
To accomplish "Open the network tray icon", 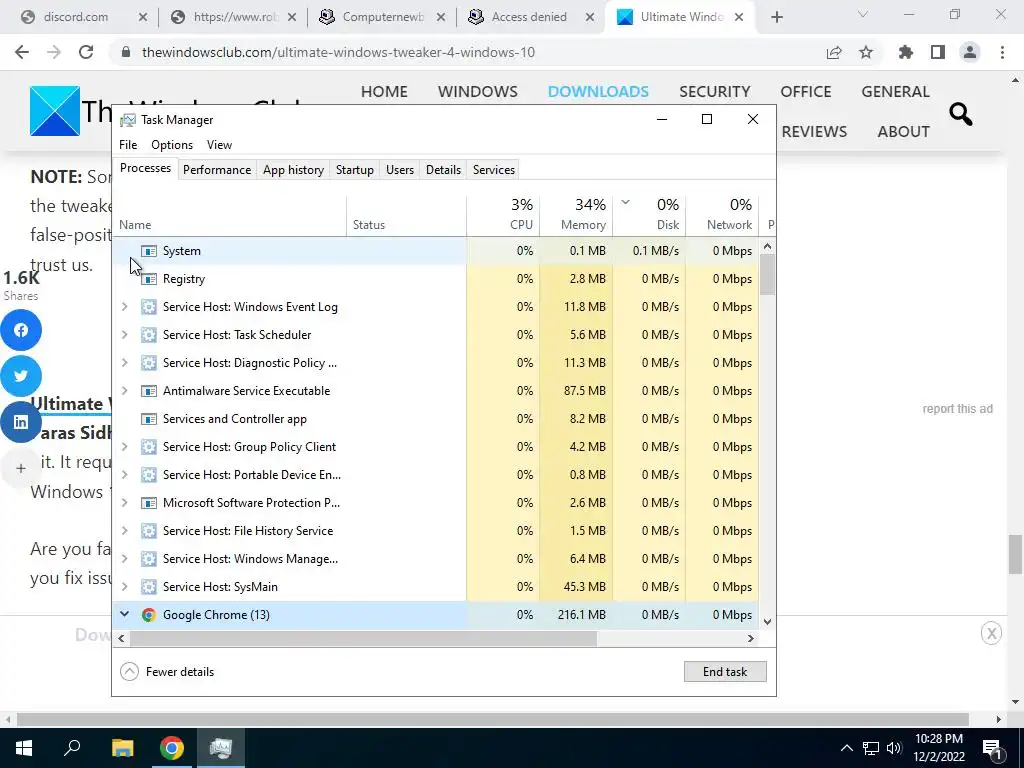I will click(871, 748).
